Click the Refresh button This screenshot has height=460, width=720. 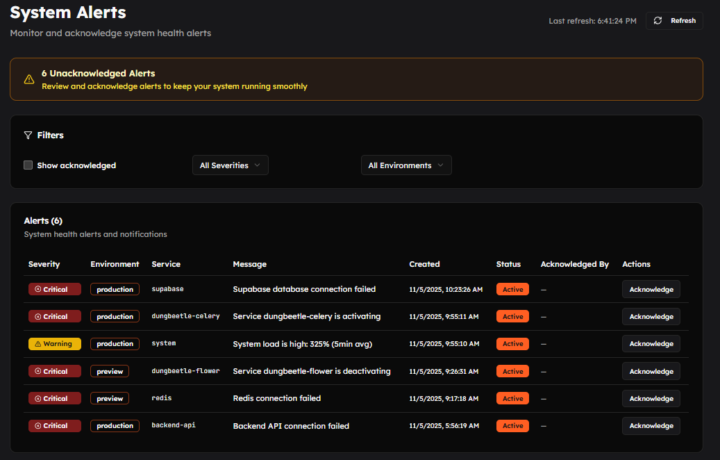(674, 21)
